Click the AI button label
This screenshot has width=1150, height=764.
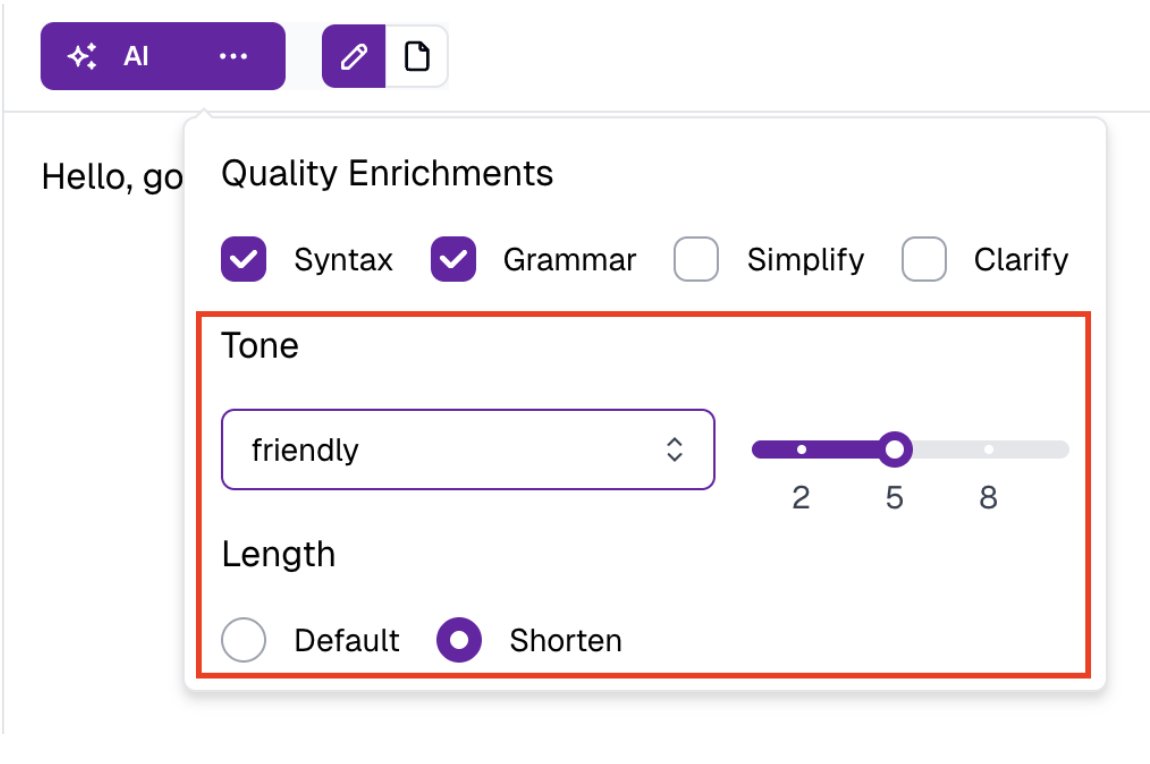point(136,57)
